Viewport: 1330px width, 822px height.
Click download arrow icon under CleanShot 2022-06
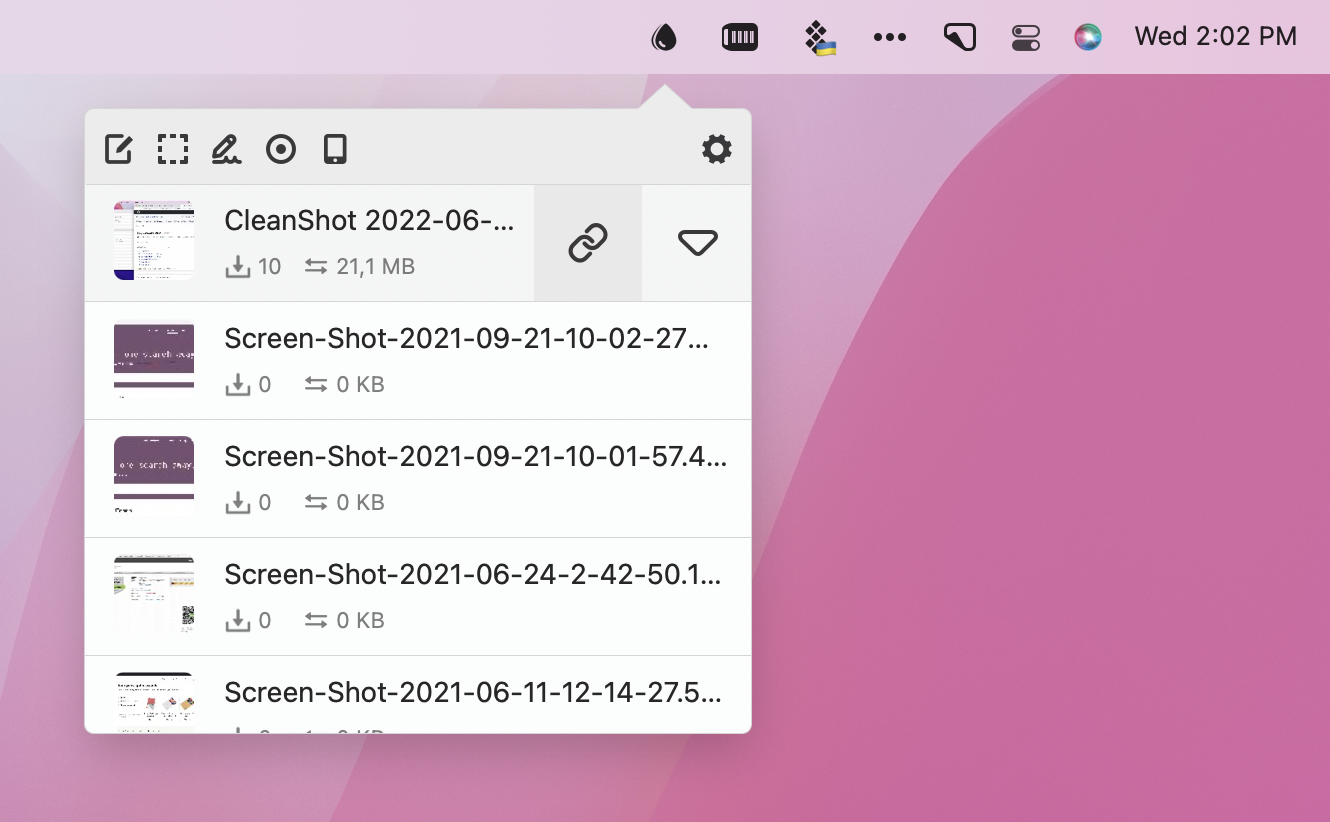237,266
